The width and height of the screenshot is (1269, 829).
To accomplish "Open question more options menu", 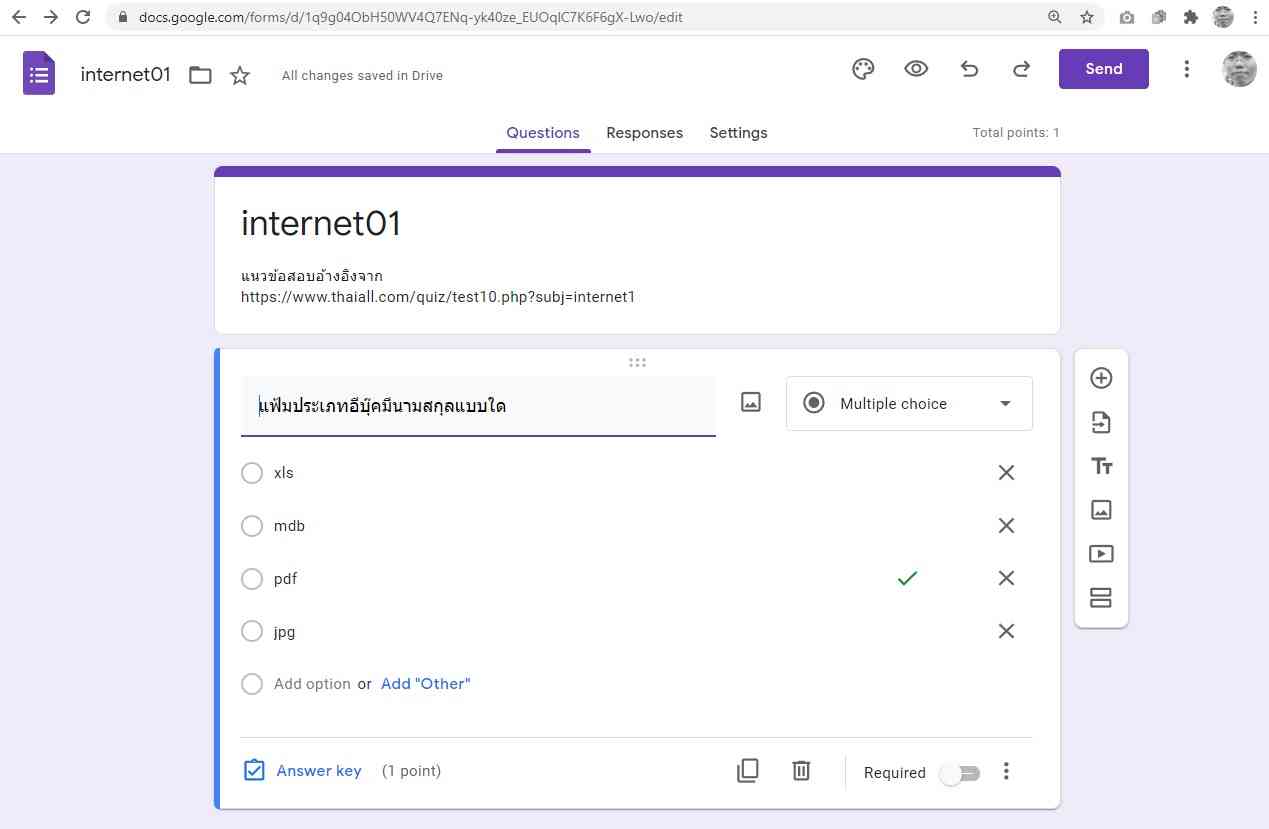I will [1006, 771].
